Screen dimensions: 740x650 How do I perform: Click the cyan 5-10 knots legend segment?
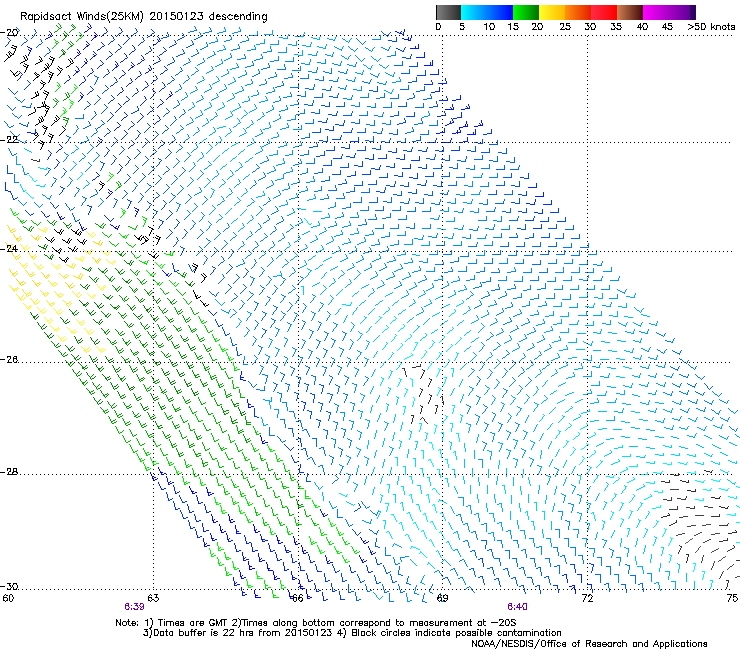[474, 12]
